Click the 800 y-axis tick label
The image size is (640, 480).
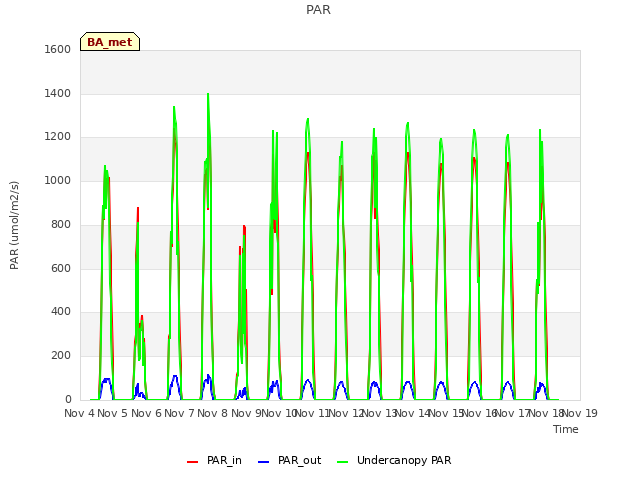point(61,224)
